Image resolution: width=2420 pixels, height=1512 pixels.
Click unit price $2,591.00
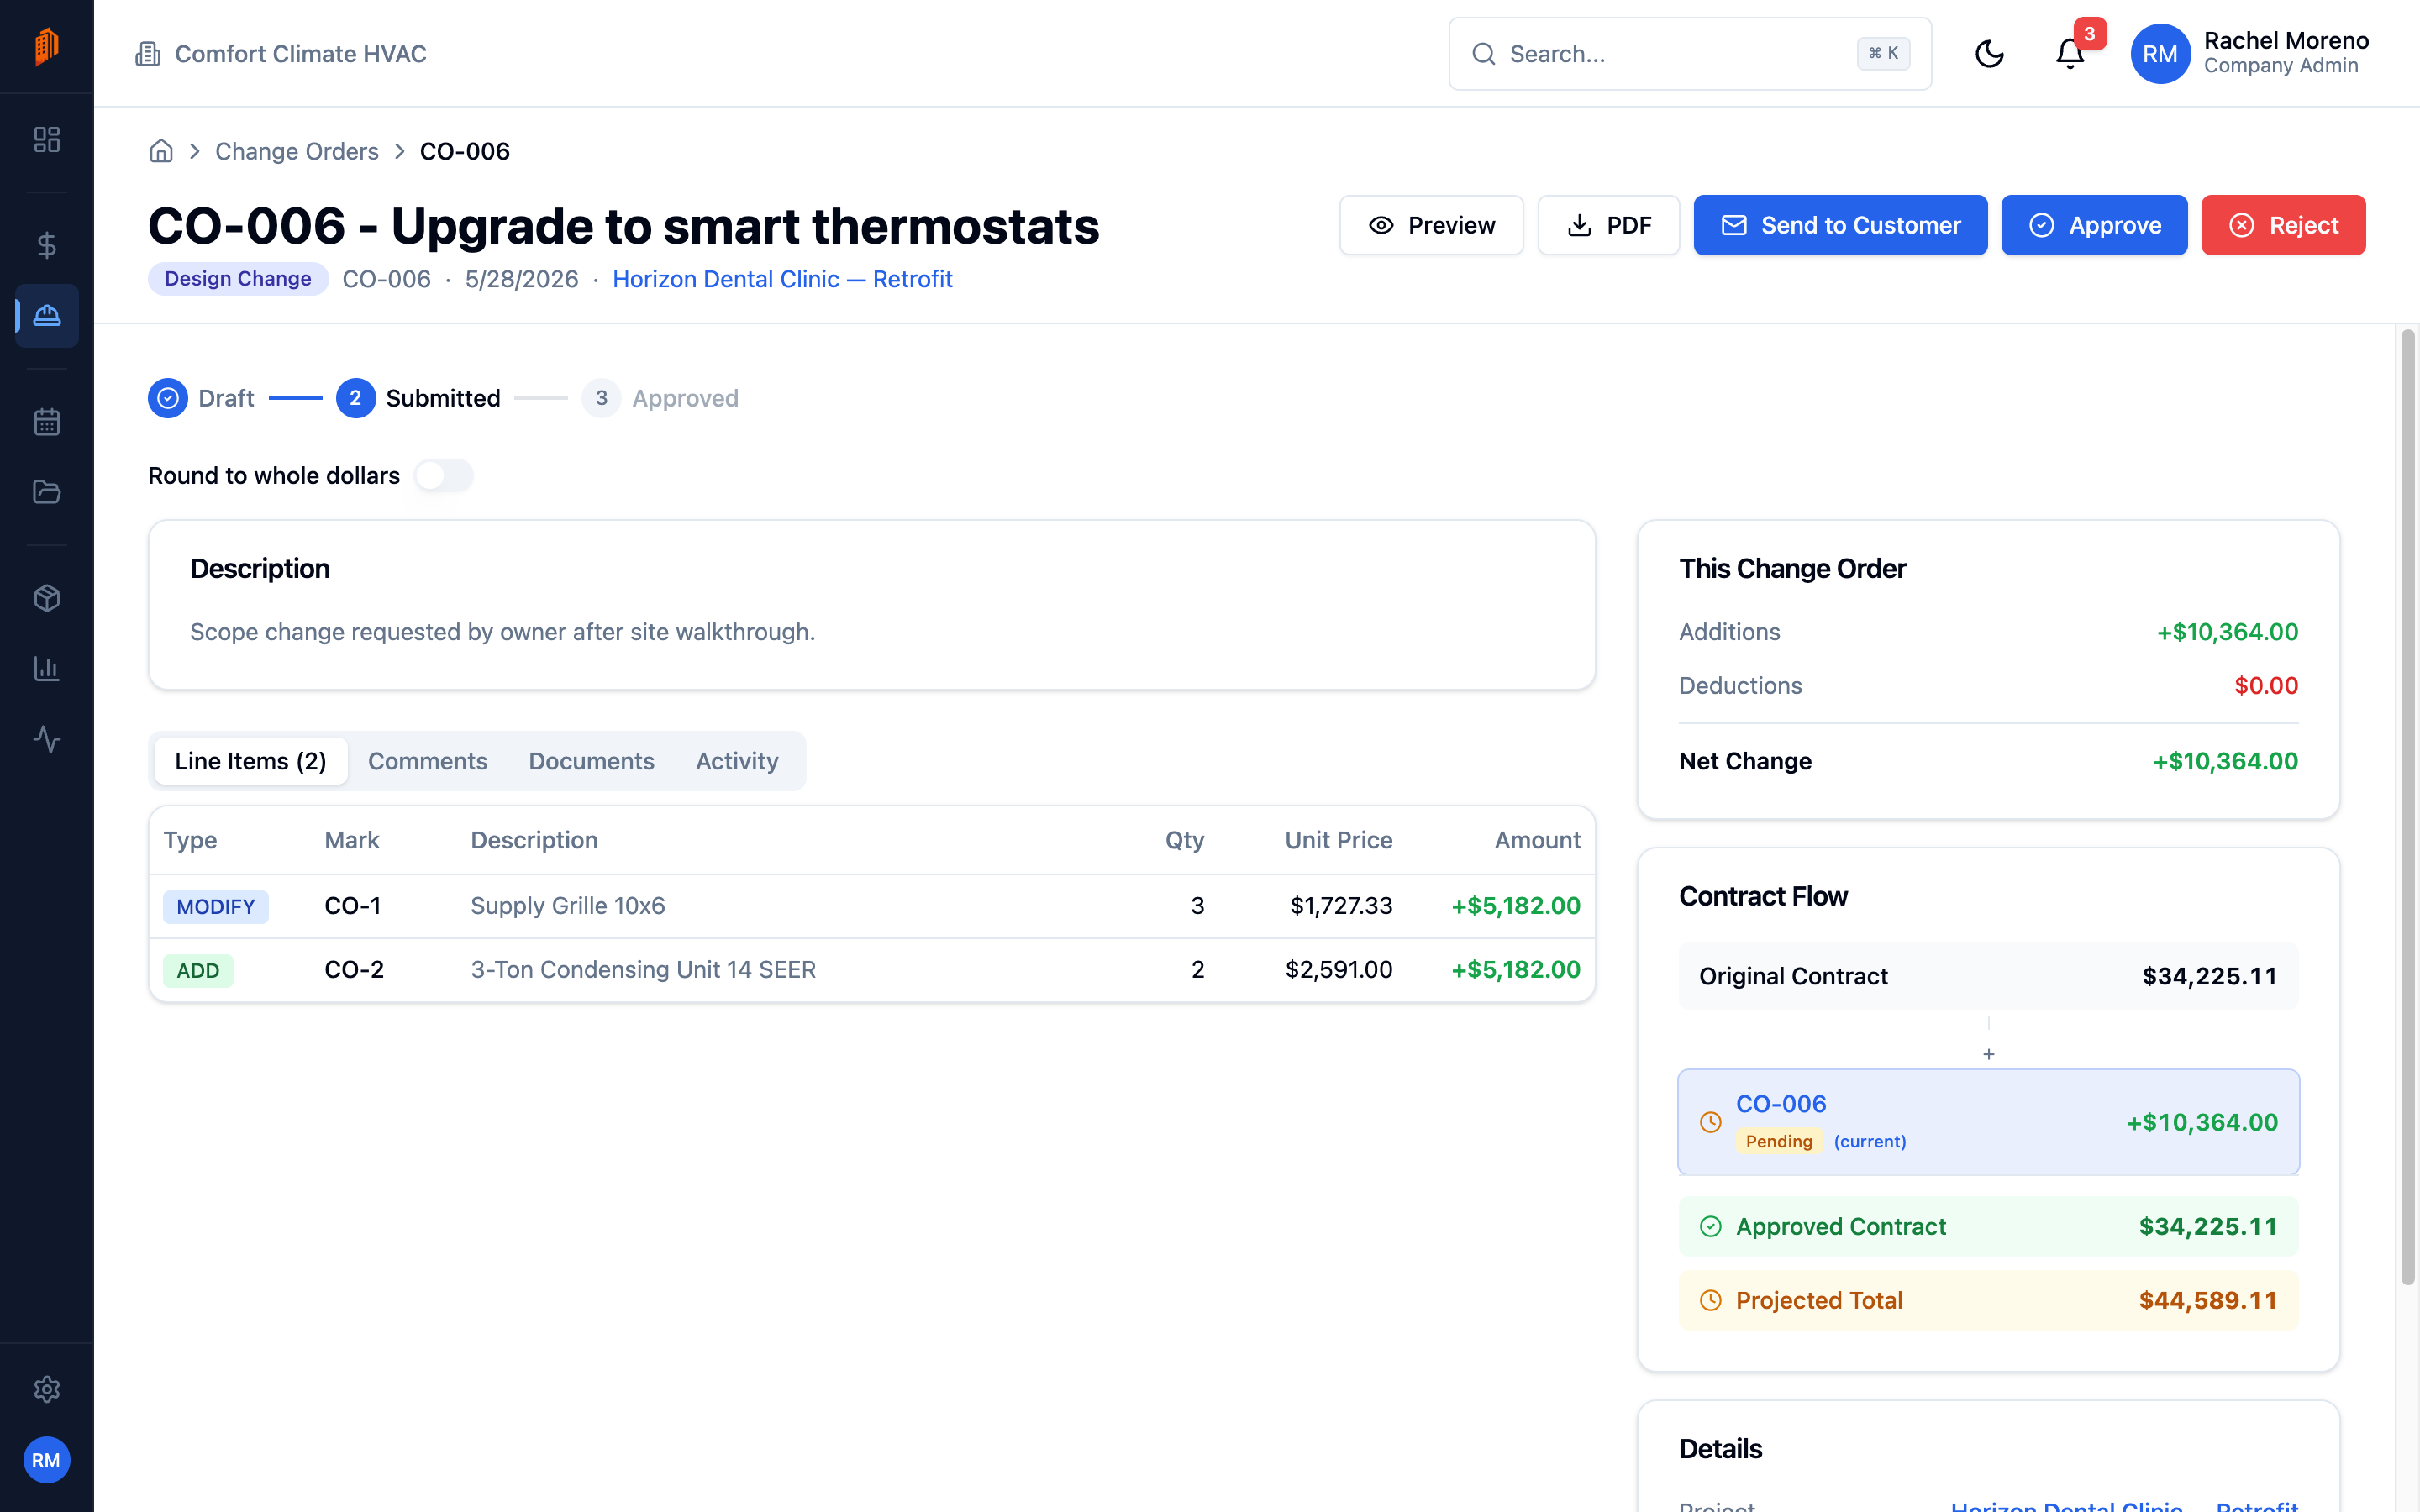(1339, 970)
